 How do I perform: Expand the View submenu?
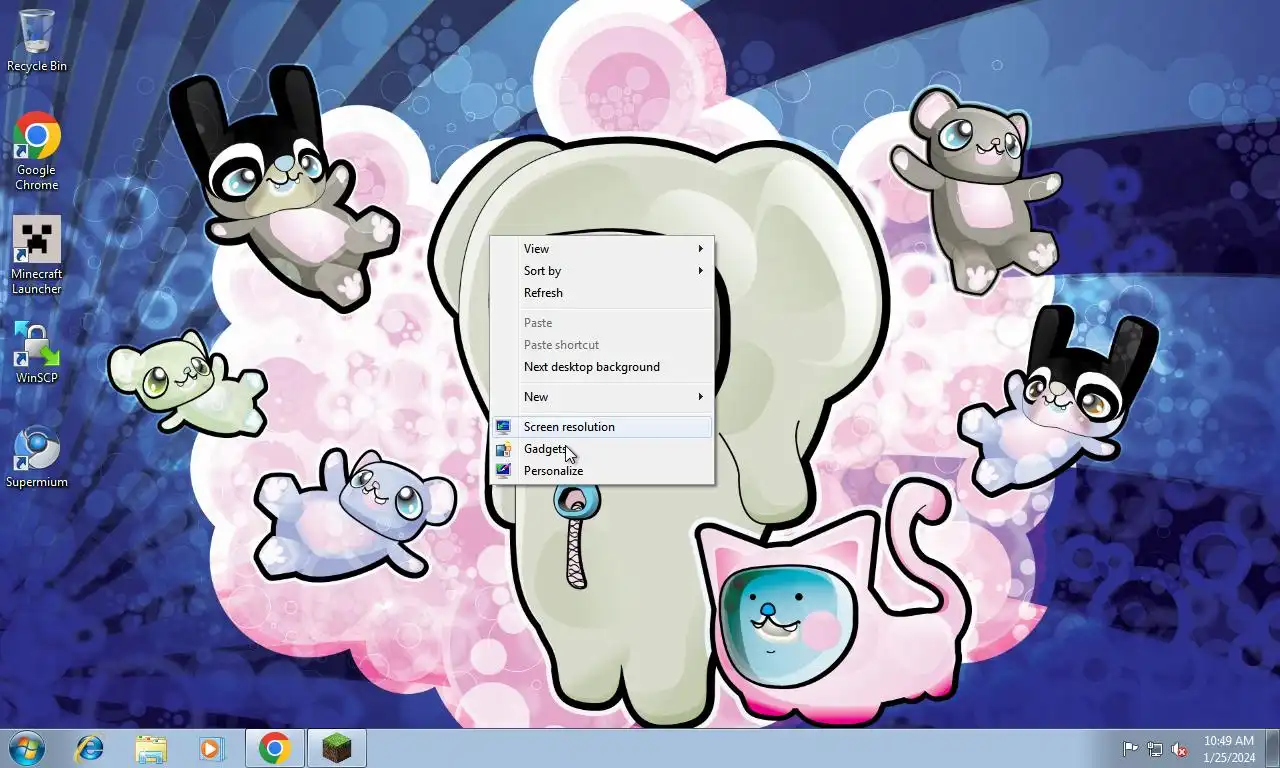(x=602, y=249)
